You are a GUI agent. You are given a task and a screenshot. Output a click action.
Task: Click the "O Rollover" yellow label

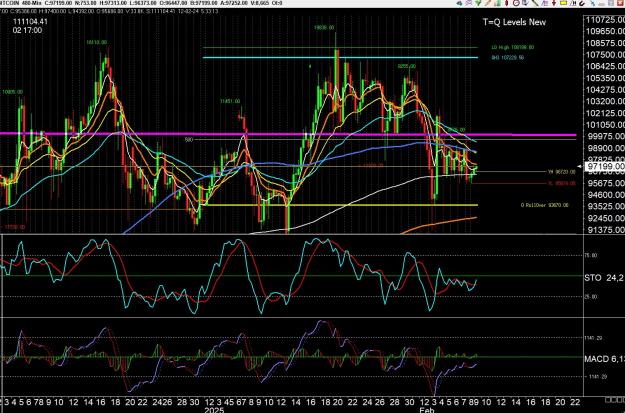pyautogui.click(x=544, y=205)
